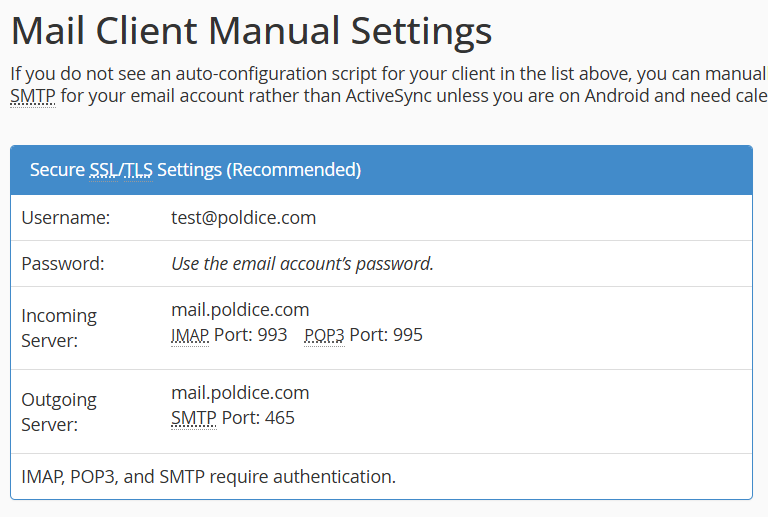
Task: Click the POP3 port number 995
Action: pos(408,335)
